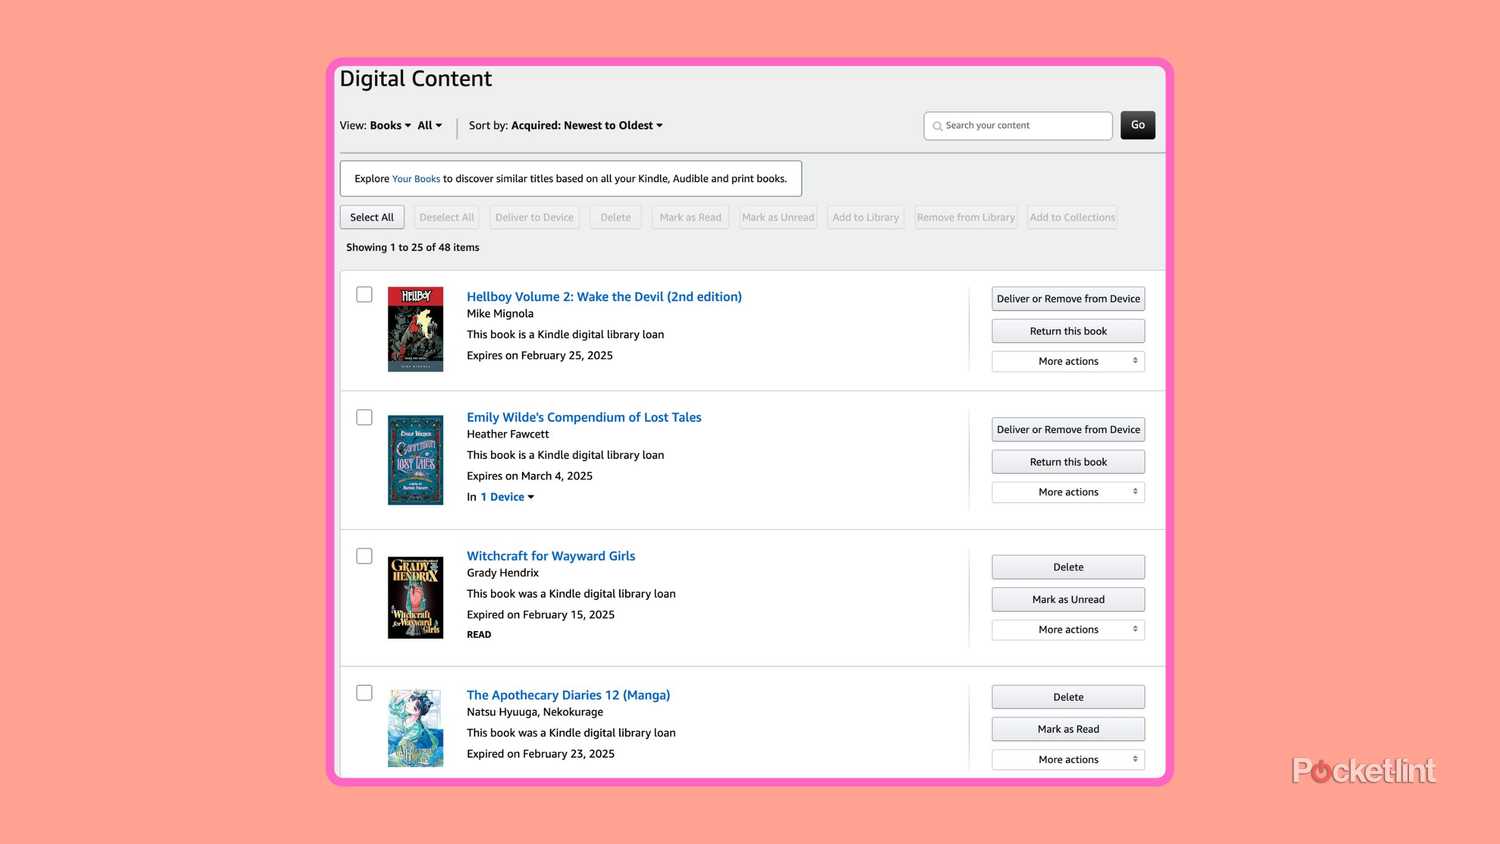Viewport: 1500px width, 844px height.
Task: Mark Witchcraft for Wayward Girls as Unread
Action: pyautogui.click(x=1068, y=600)
